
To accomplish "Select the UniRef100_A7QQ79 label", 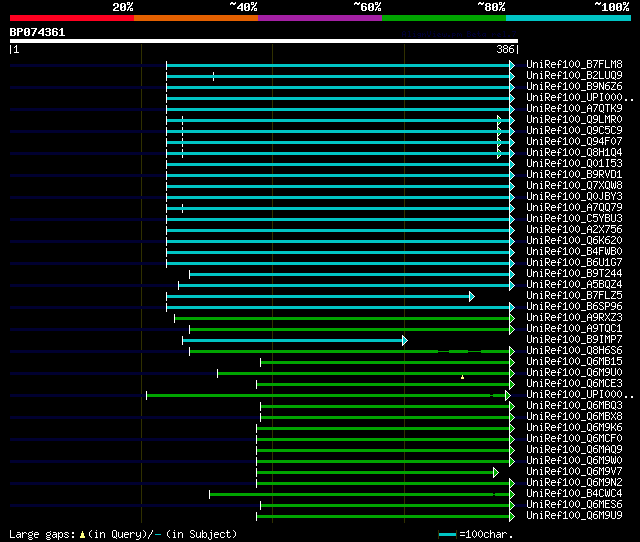I will (574, 208).
